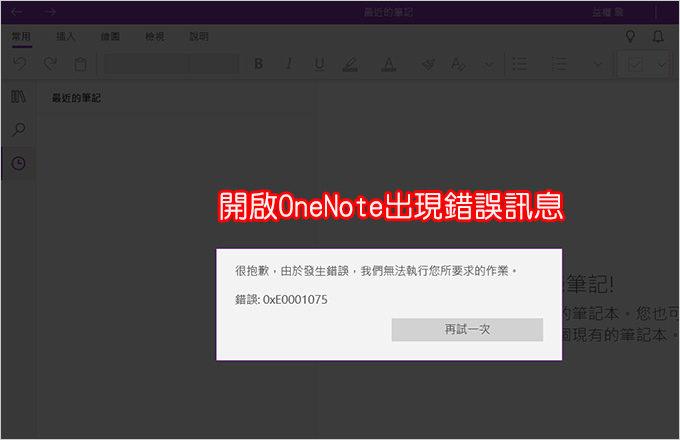Click the 再試一次 retry button
Screen dimensions: 680x440
(x=467, y=329)
